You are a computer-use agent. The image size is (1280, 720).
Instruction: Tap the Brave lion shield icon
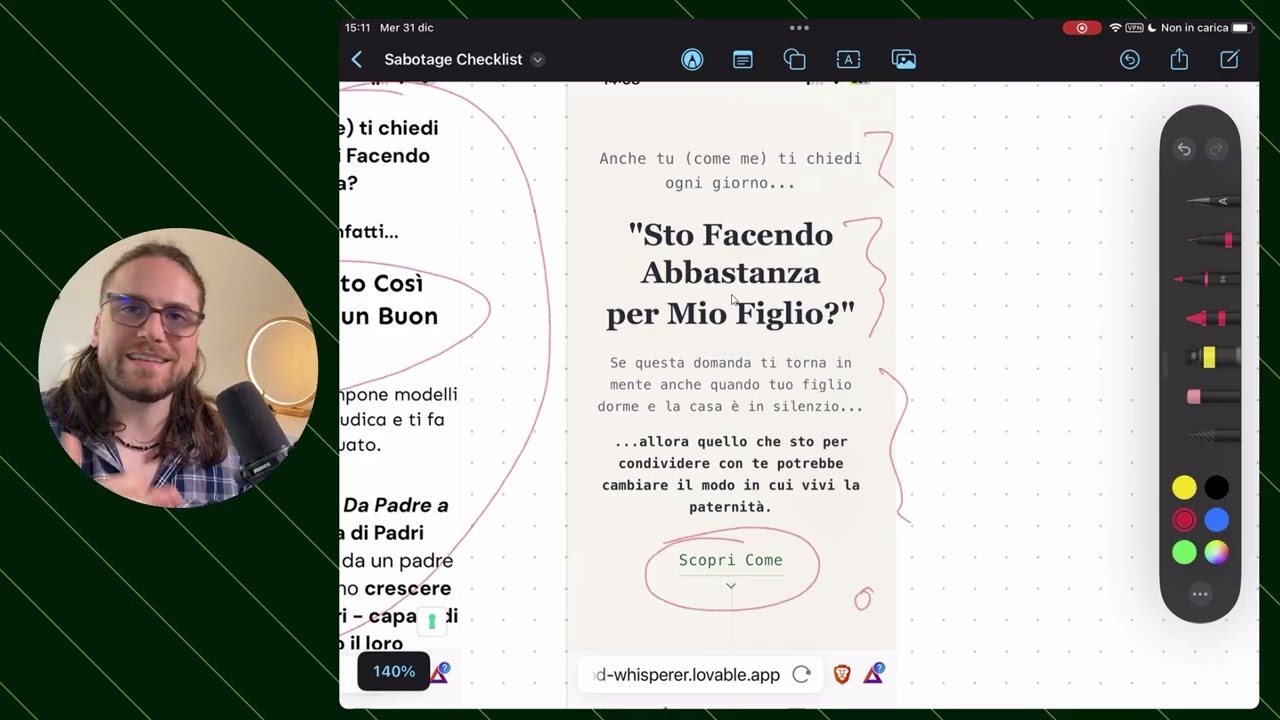pos(842,675)
